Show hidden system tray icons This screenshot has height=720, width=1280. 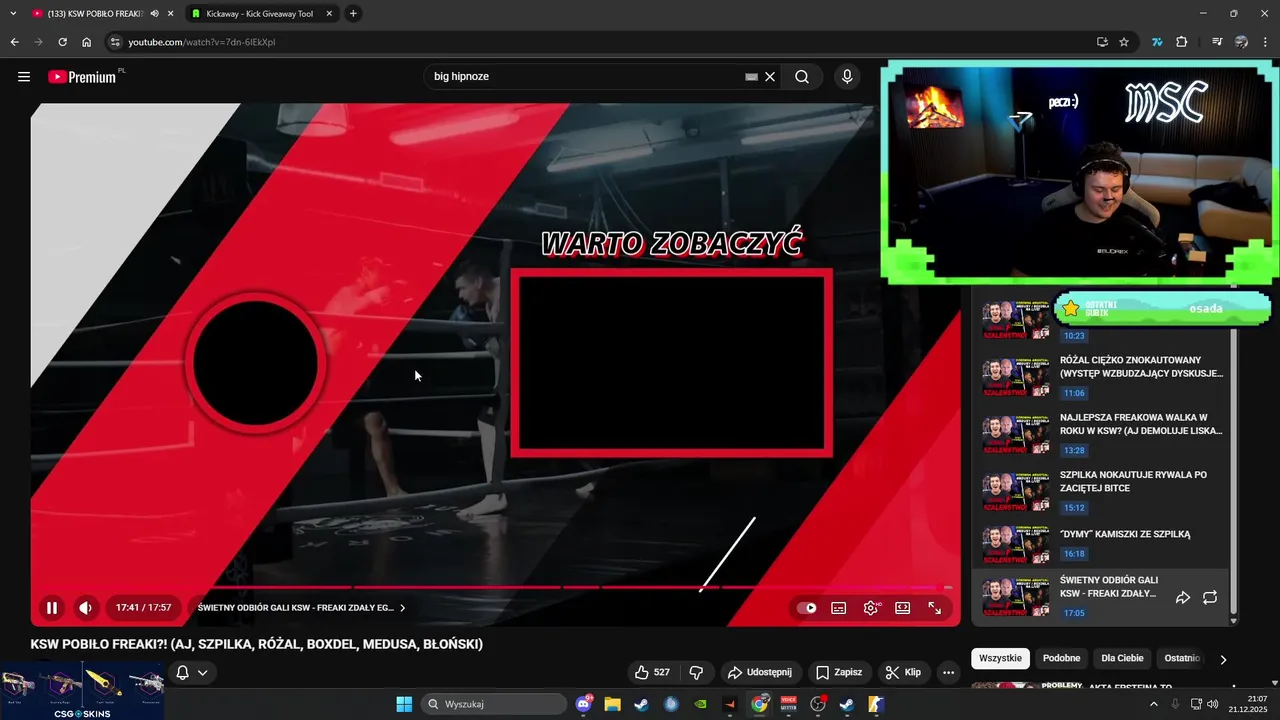(x=1154, y=704)
